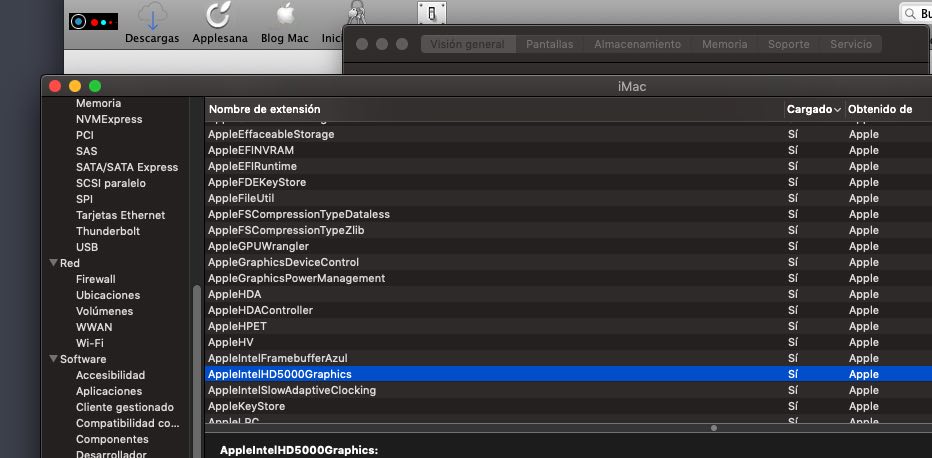Select SAS in the sidebar
Screen dimensions: 932x458
[87, 151]
